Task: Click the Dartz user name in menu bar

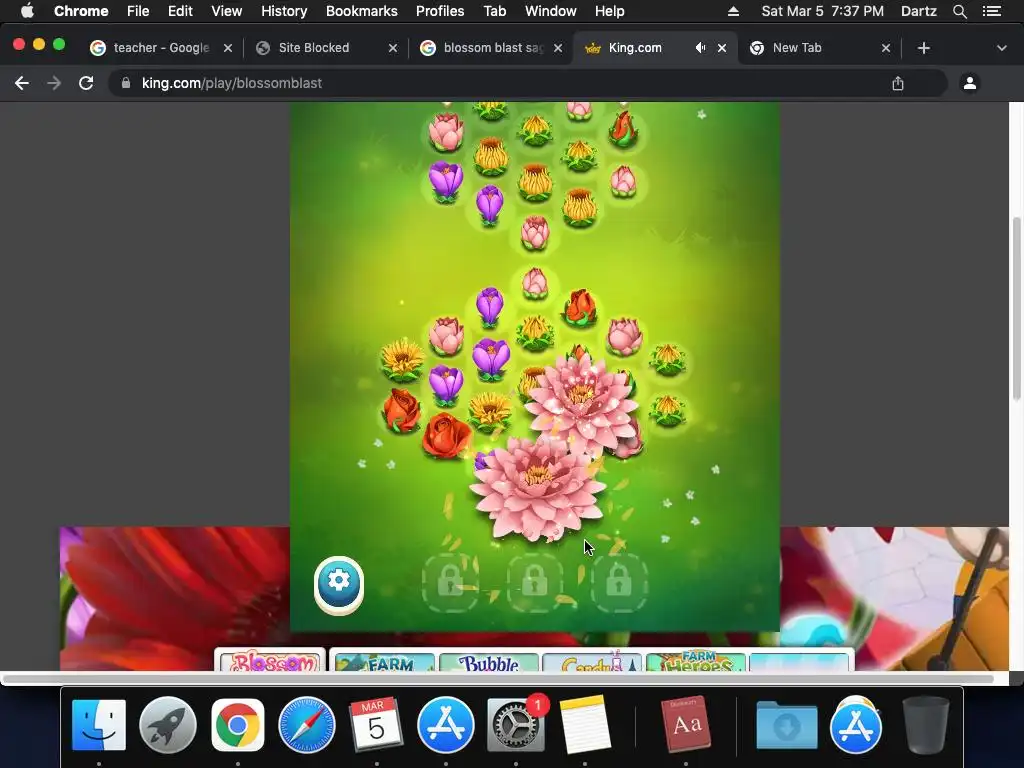Action: point(918,11)
